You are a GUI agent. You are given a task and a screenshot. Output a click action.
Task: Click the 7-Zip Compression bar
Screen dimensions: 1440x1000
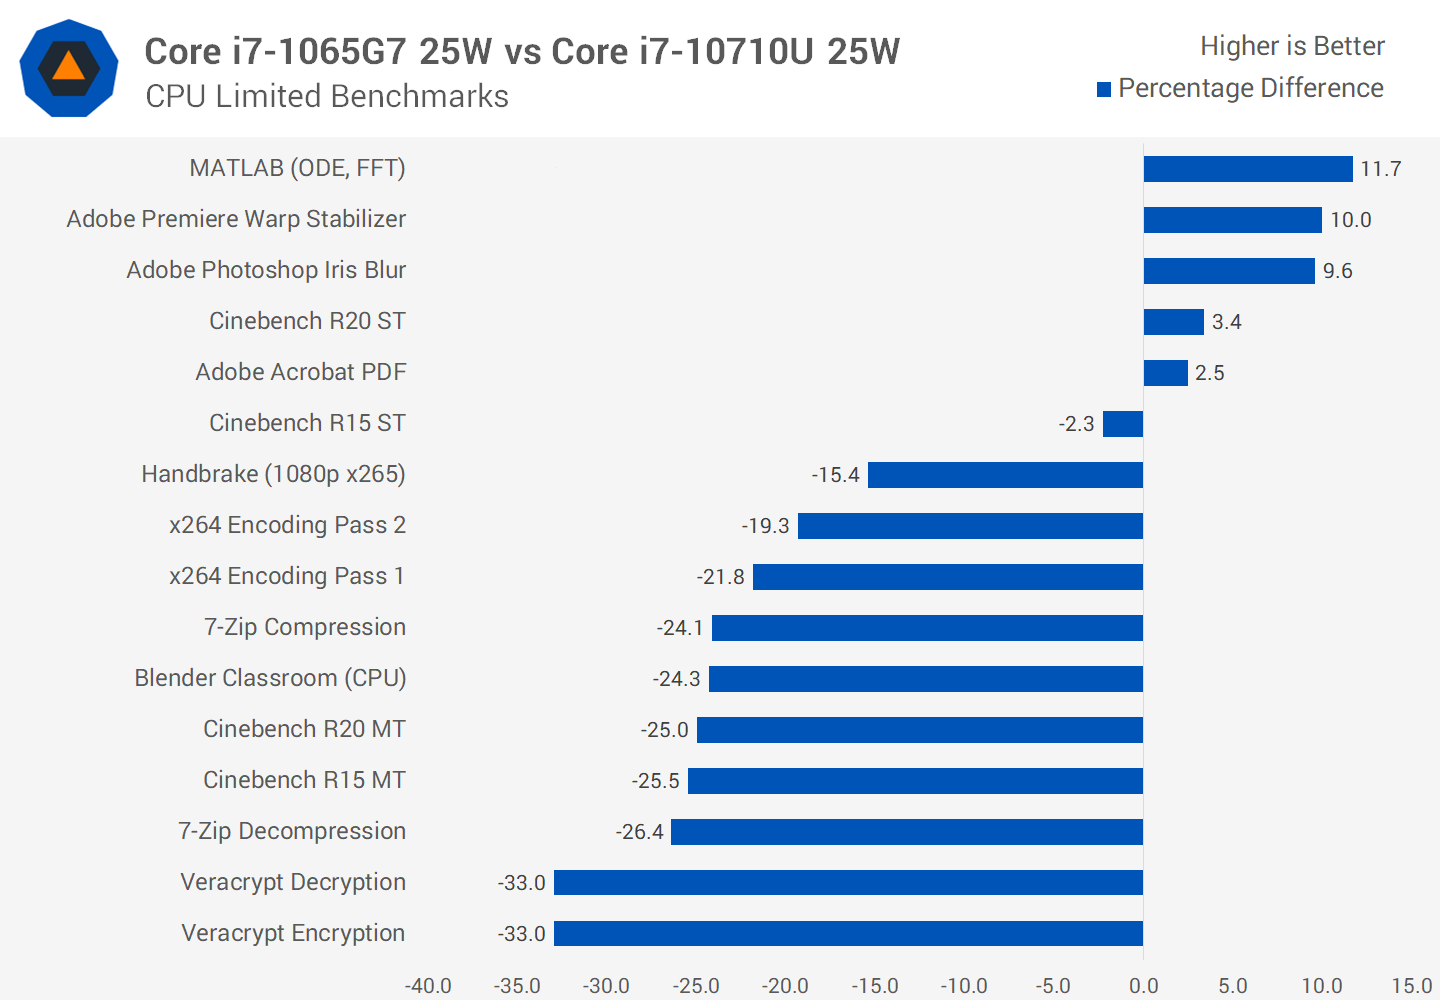pyautogui.click(x=927, y=628)
